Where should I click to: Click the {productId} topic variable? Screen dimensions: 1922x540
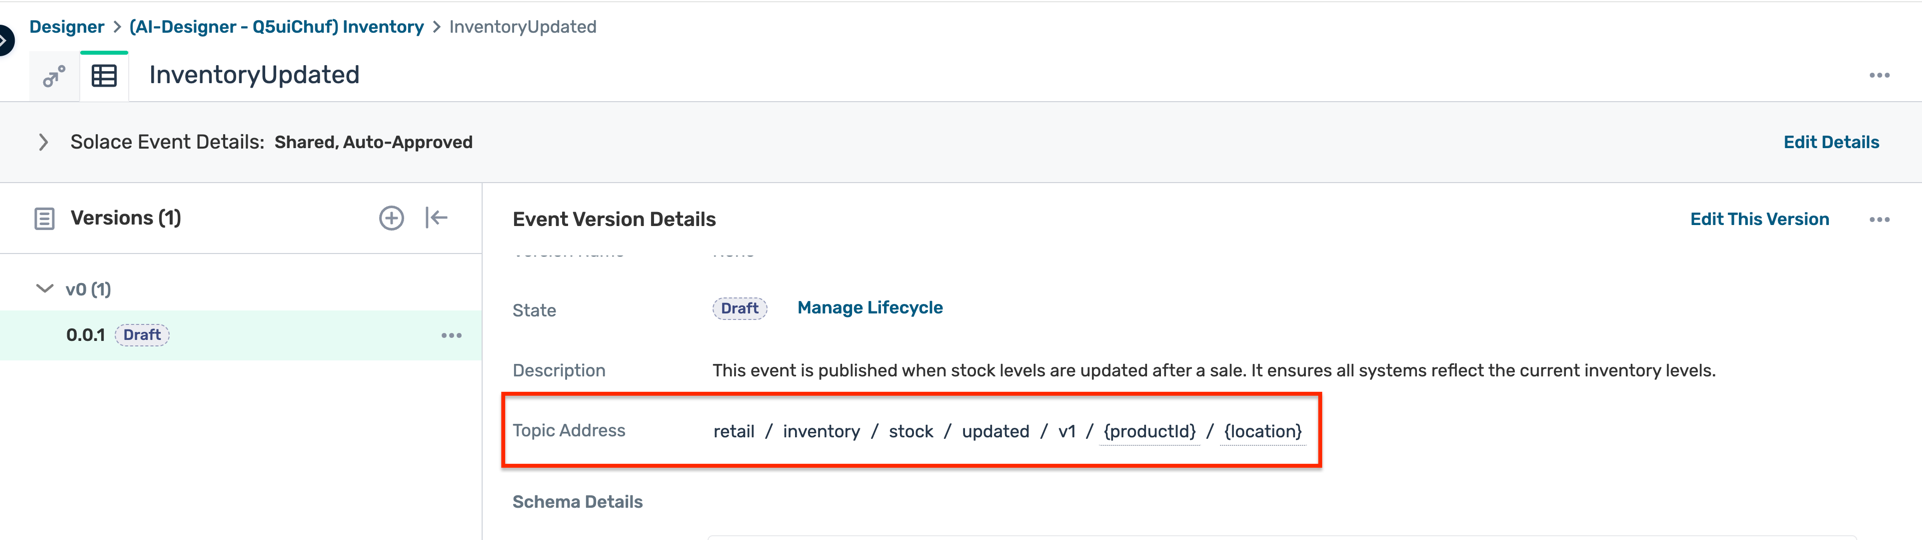point(1149,431)
